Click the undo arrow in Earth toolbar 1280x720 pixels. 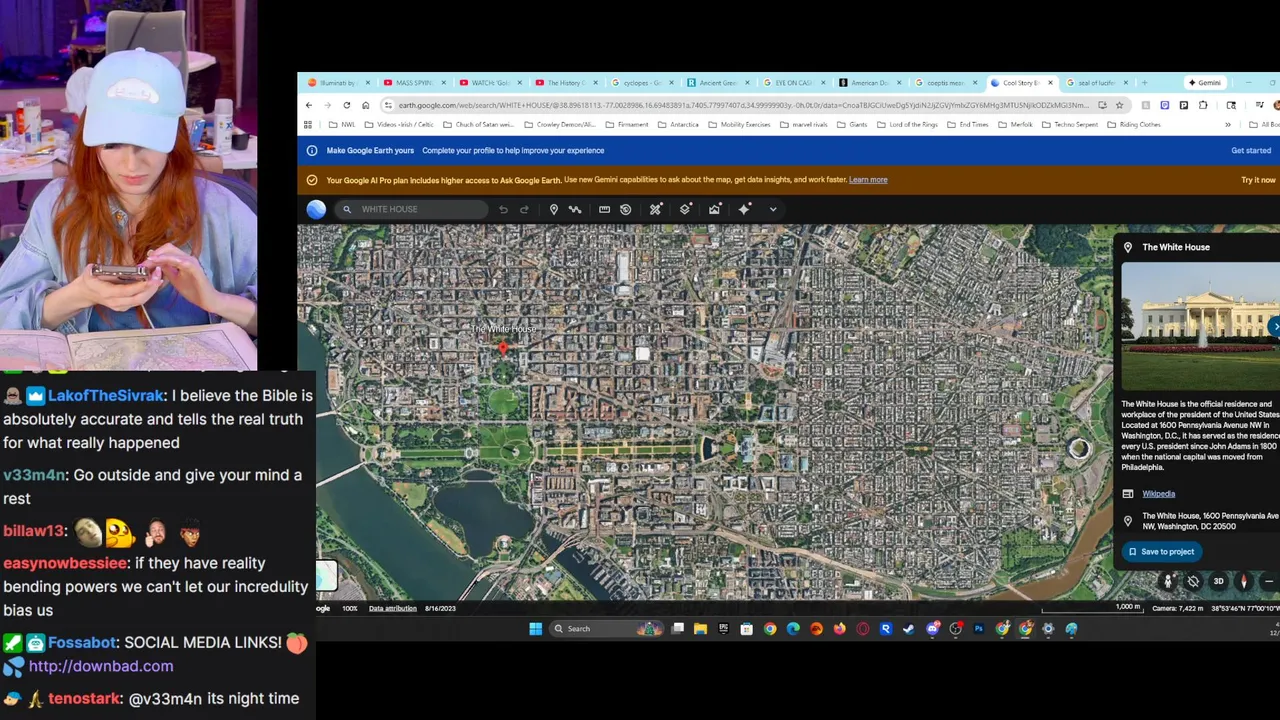coord(503,209)
